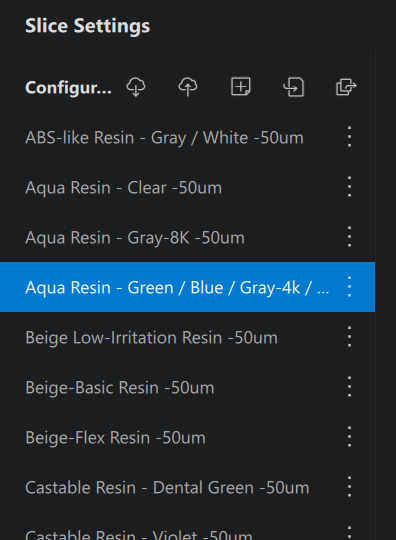Open more options for ABS-like Resin Gray / White
396x540 pixels.
(x=350, y=137)
